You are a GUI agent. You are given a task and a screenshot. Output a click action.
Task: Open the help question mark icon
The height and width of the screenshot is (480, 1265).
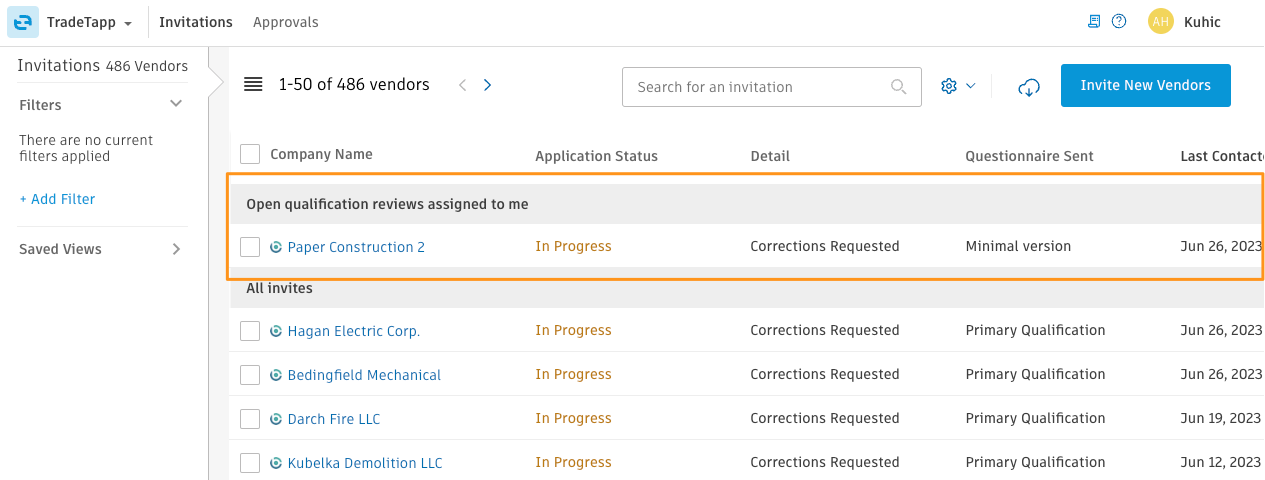1119,22
